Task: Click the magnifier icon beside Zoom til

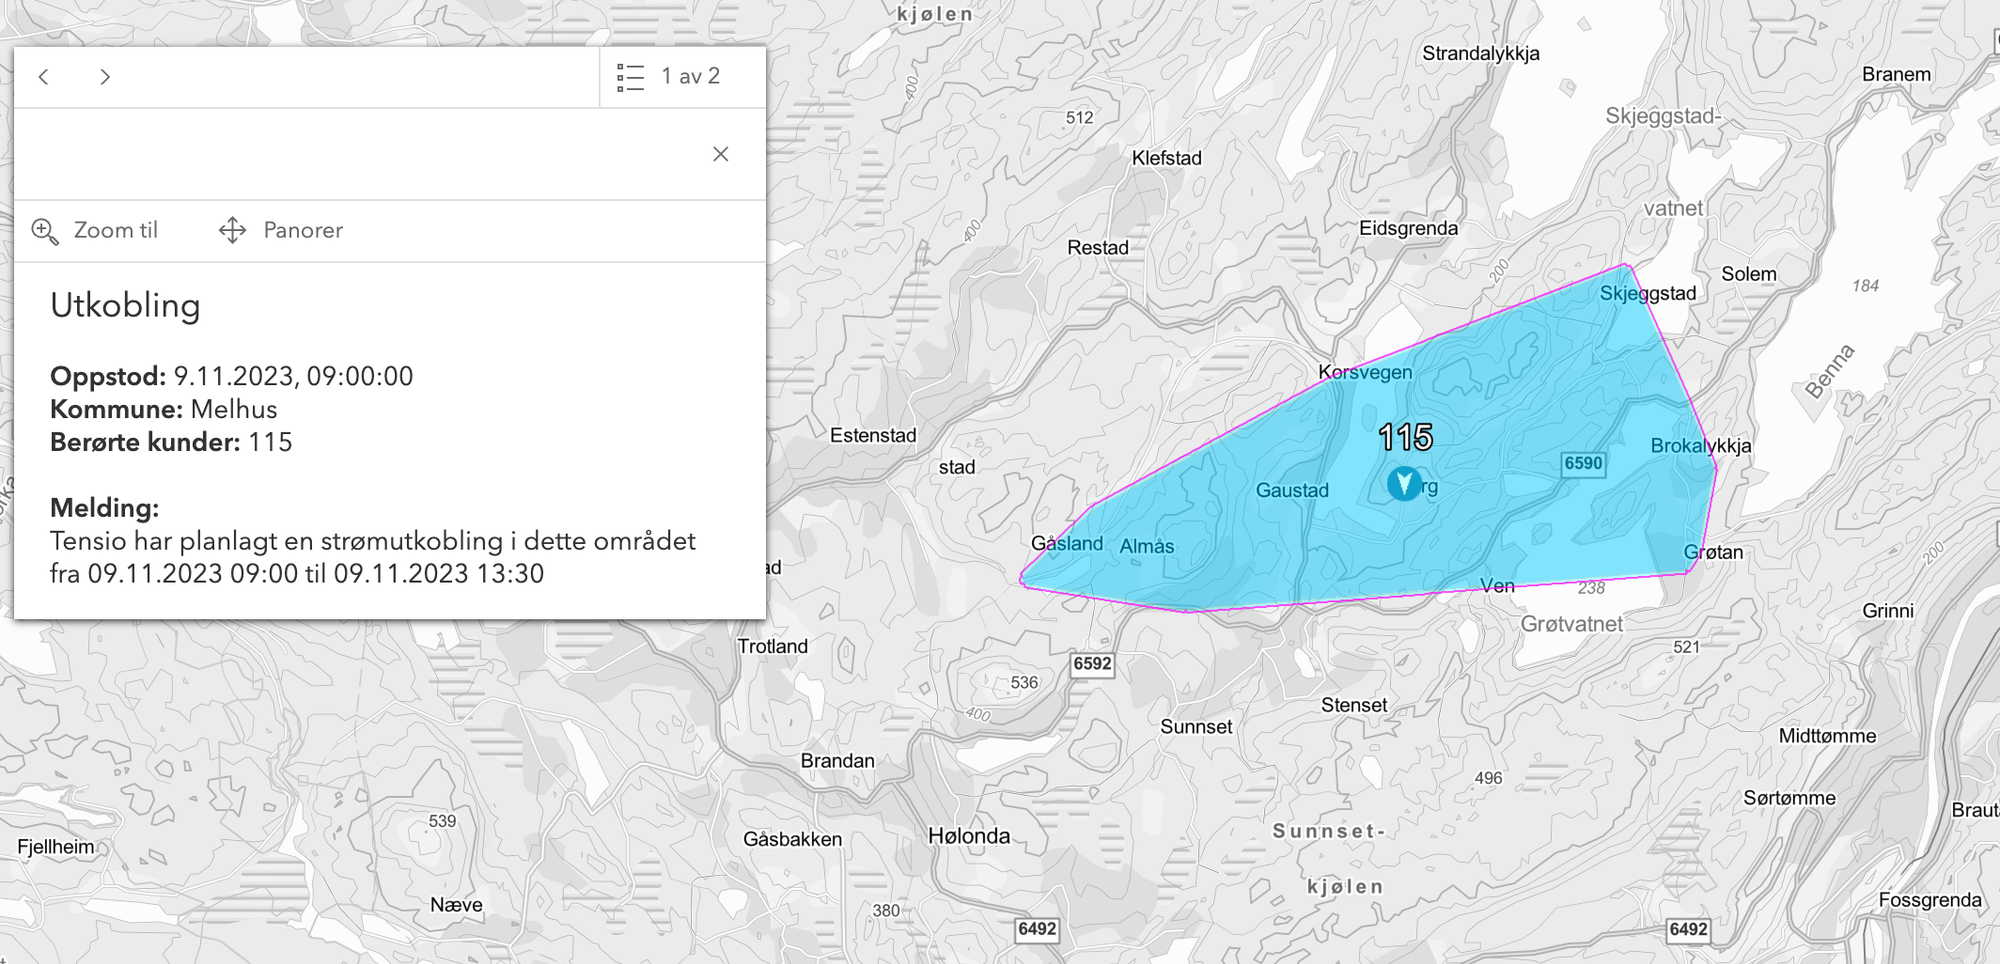Action: pyautogui.click(x=45, y=231)
